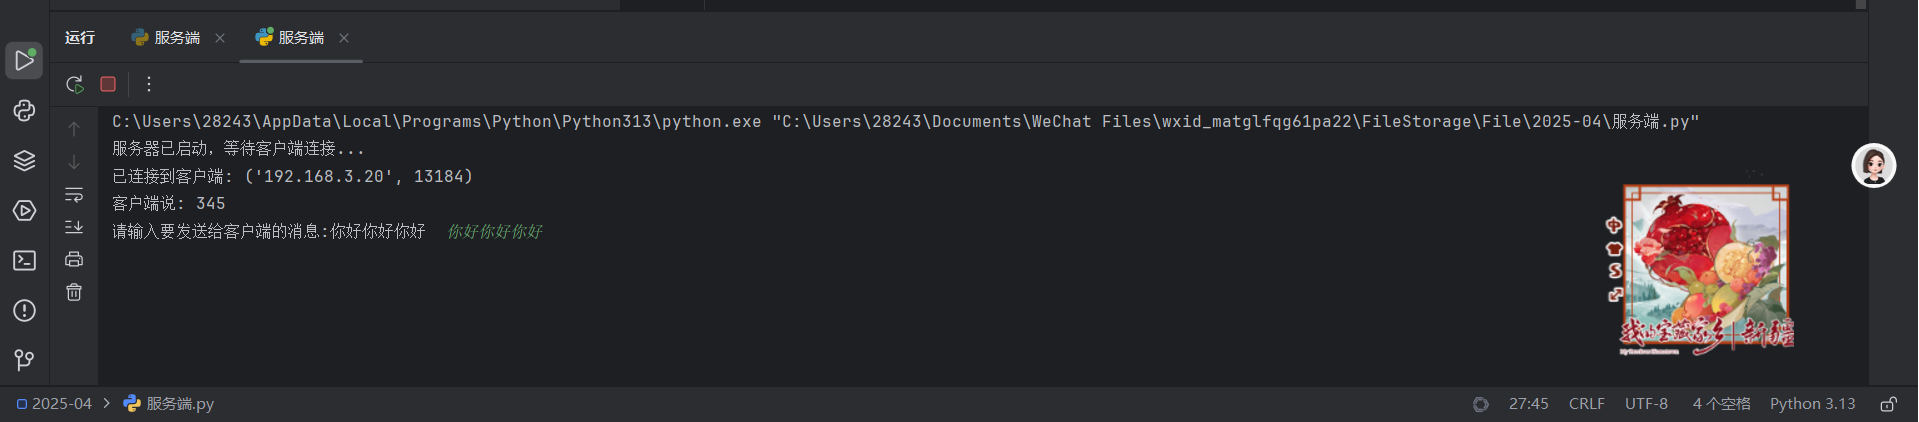Open the Python Console layers icon

coord(24,160)
